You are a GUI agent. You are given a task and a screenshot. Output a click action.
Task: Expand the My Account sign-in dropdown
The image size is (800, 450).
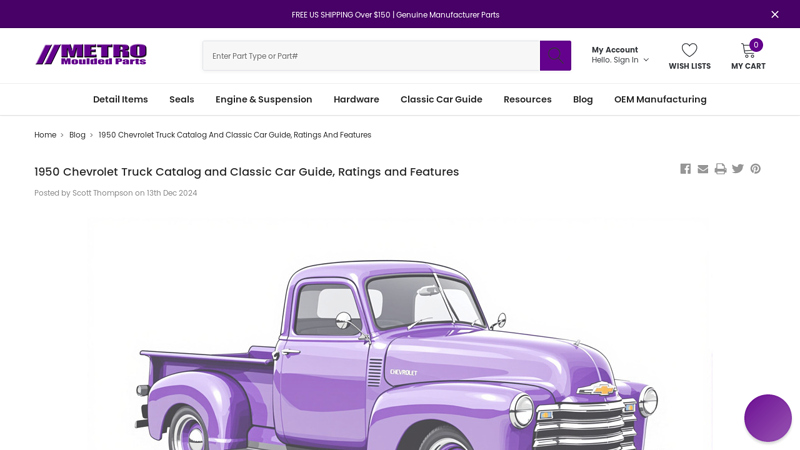pos(620,55)
